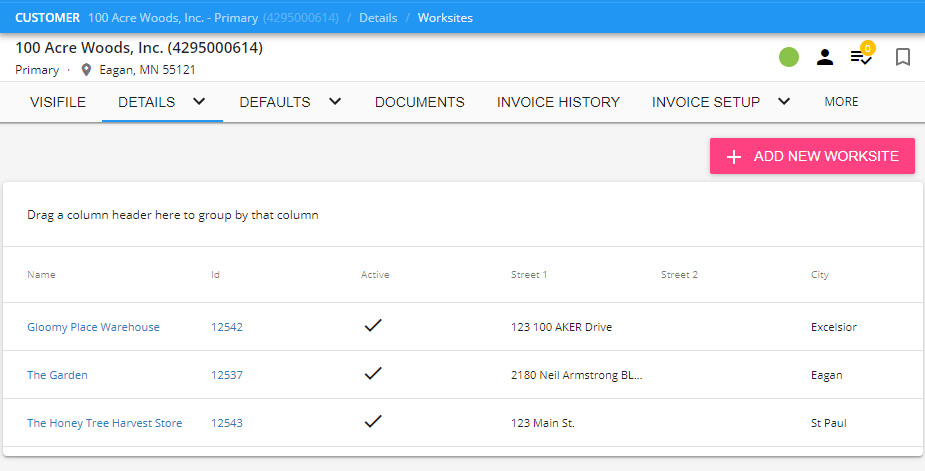Open the checklist tasks icon with badge
Screen dimensions: 925x471
coord(861,57)
